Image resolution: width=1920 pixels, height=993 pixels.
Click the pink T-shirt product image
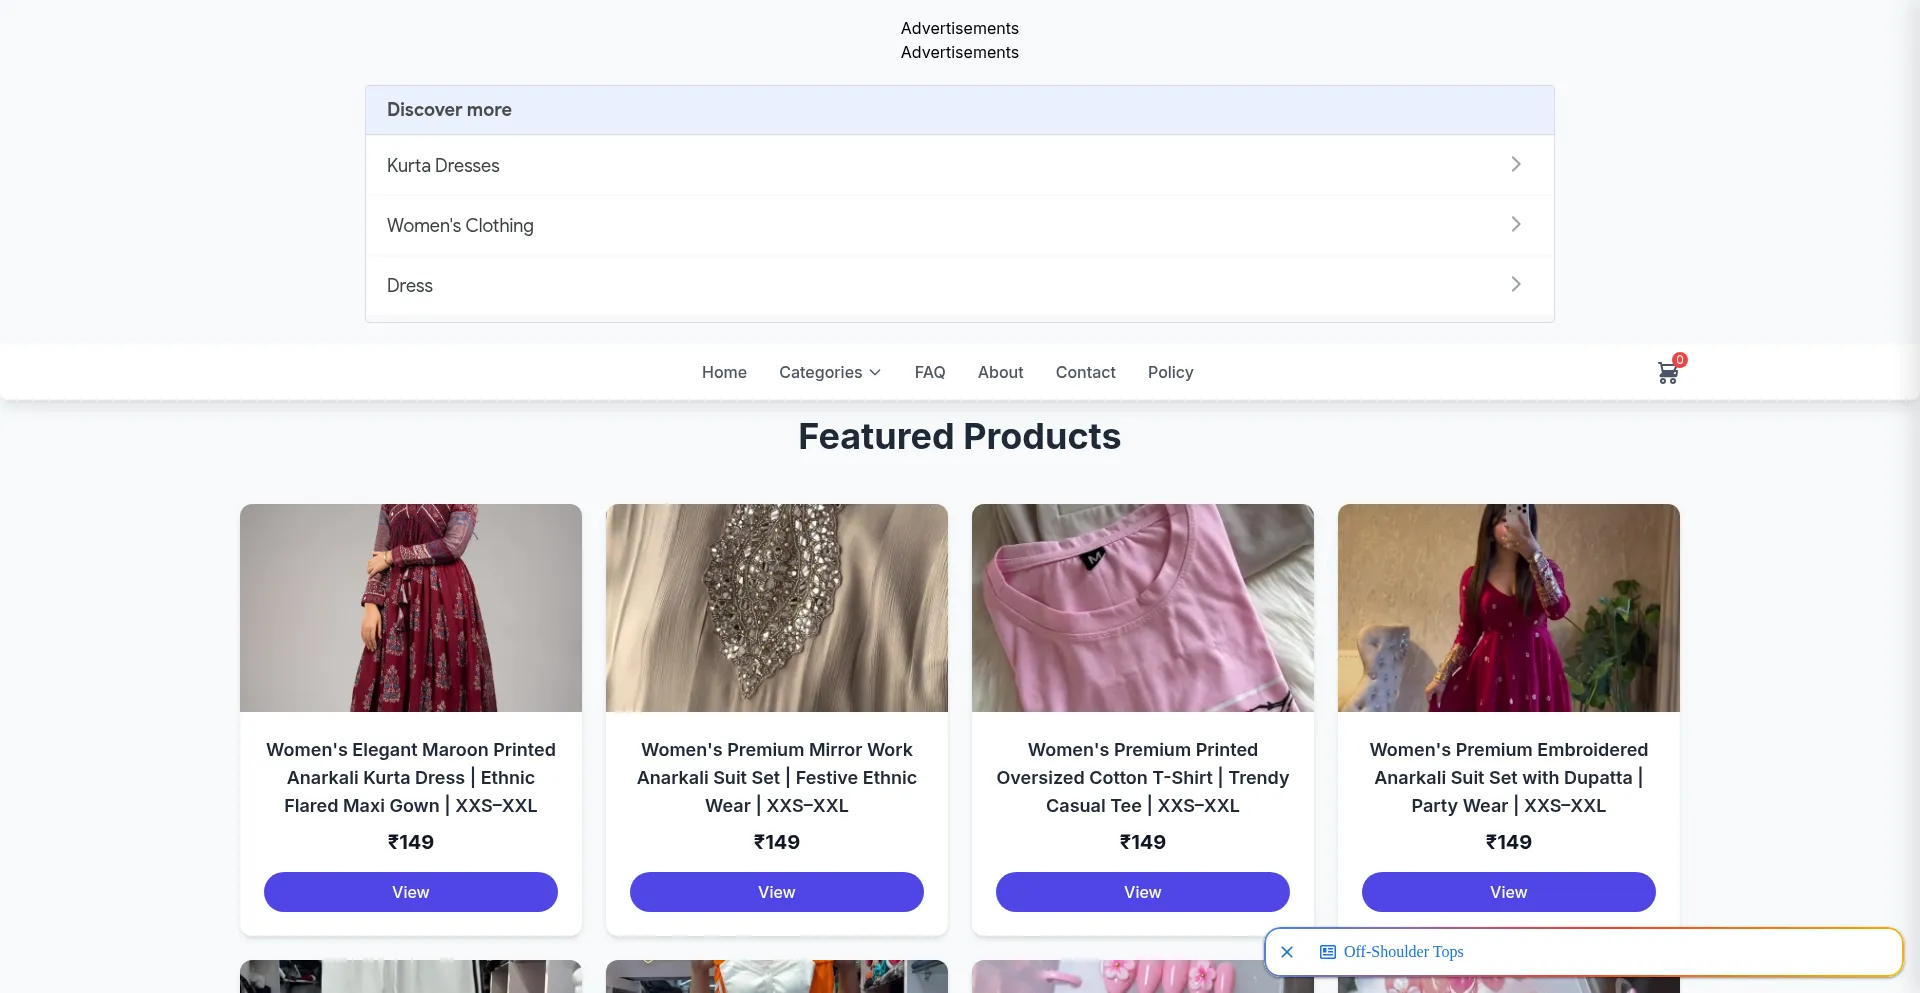coord(1143,608)
